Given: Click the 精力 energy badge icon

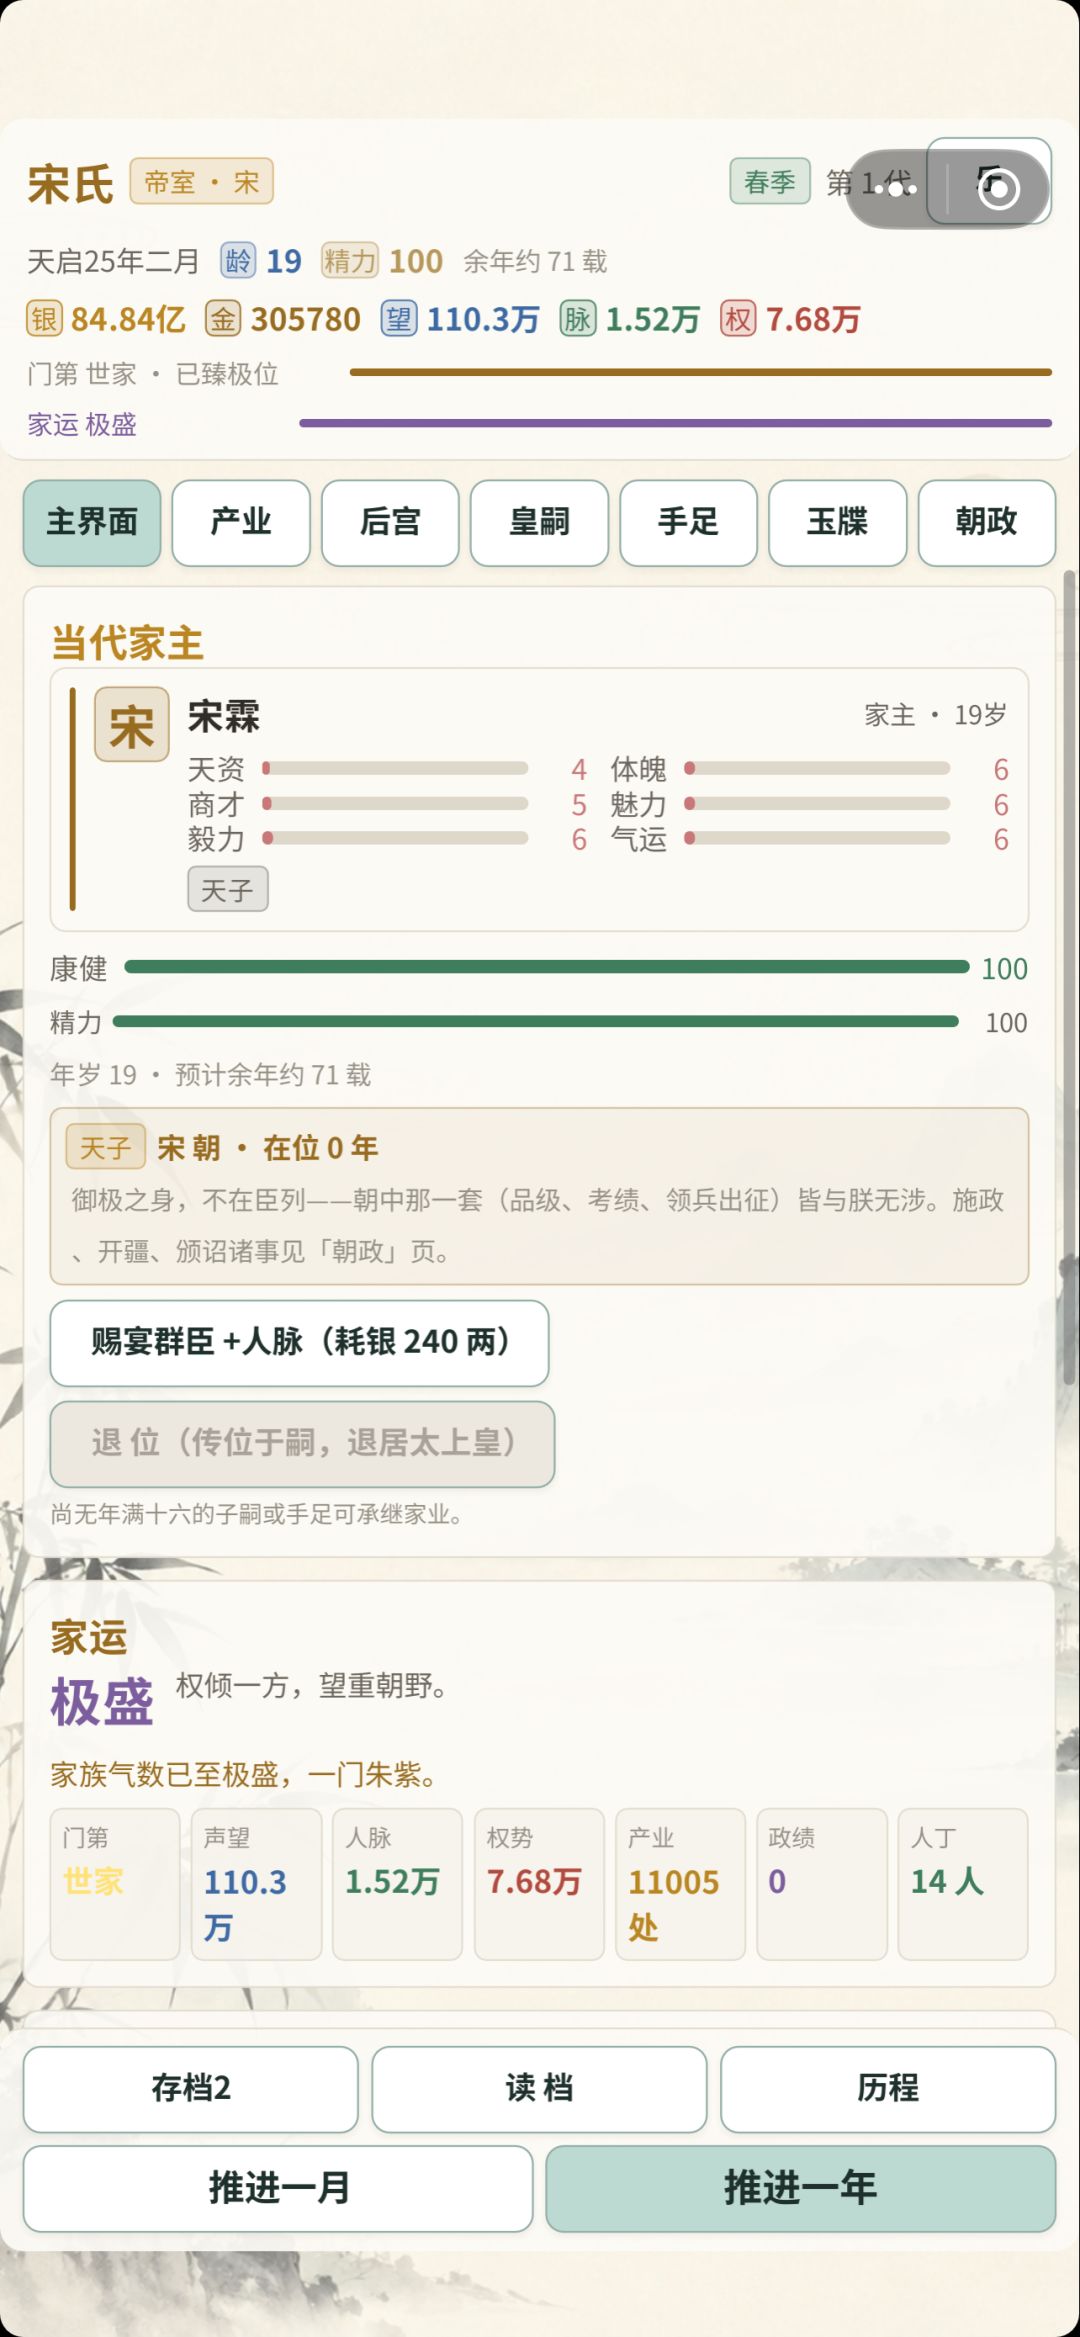Looking at the screenshot, I should [x=350, y=261].
